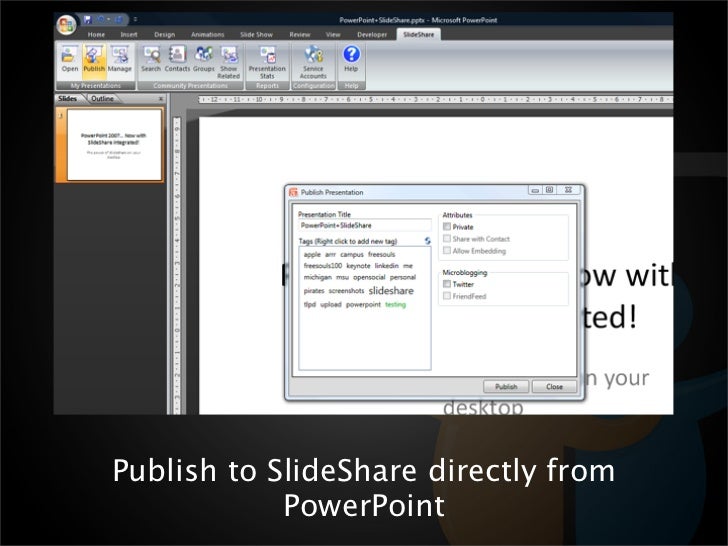Select the 'me' tag
Viewport: 728px width, 546px height.
[408, 266]
